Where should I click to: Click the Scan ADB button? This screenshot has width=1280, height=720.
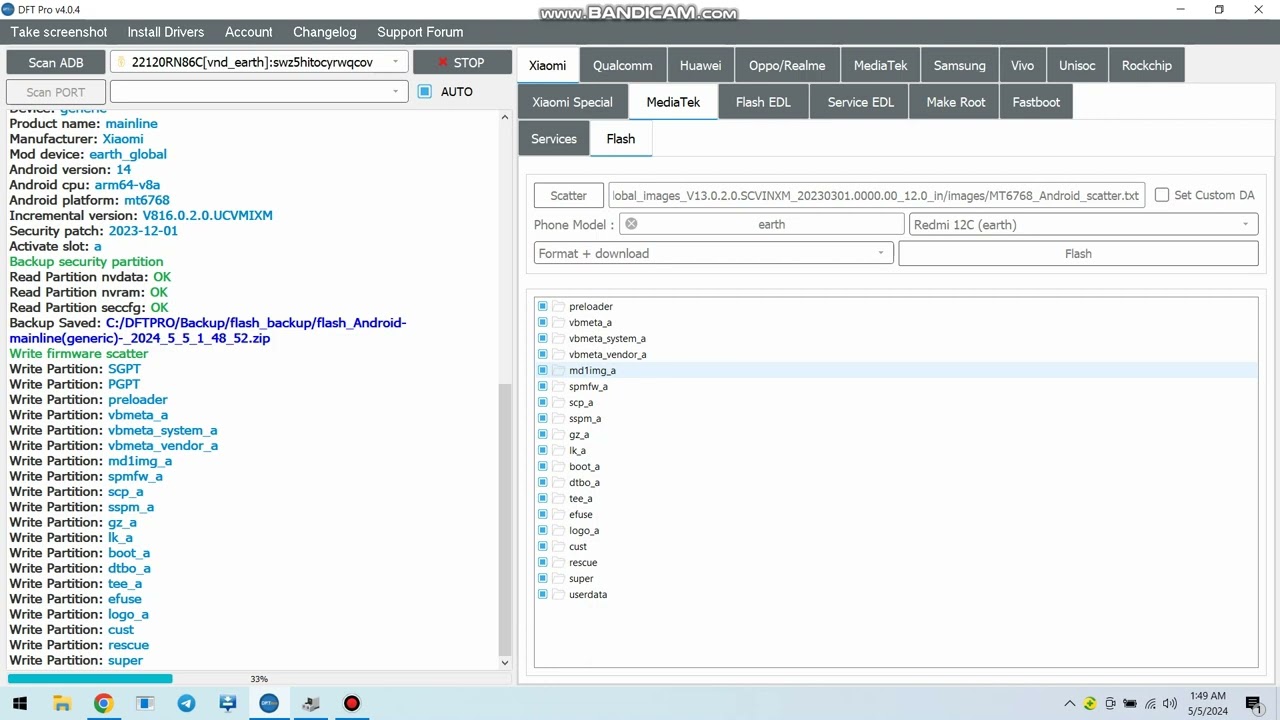tap(56, 62)
